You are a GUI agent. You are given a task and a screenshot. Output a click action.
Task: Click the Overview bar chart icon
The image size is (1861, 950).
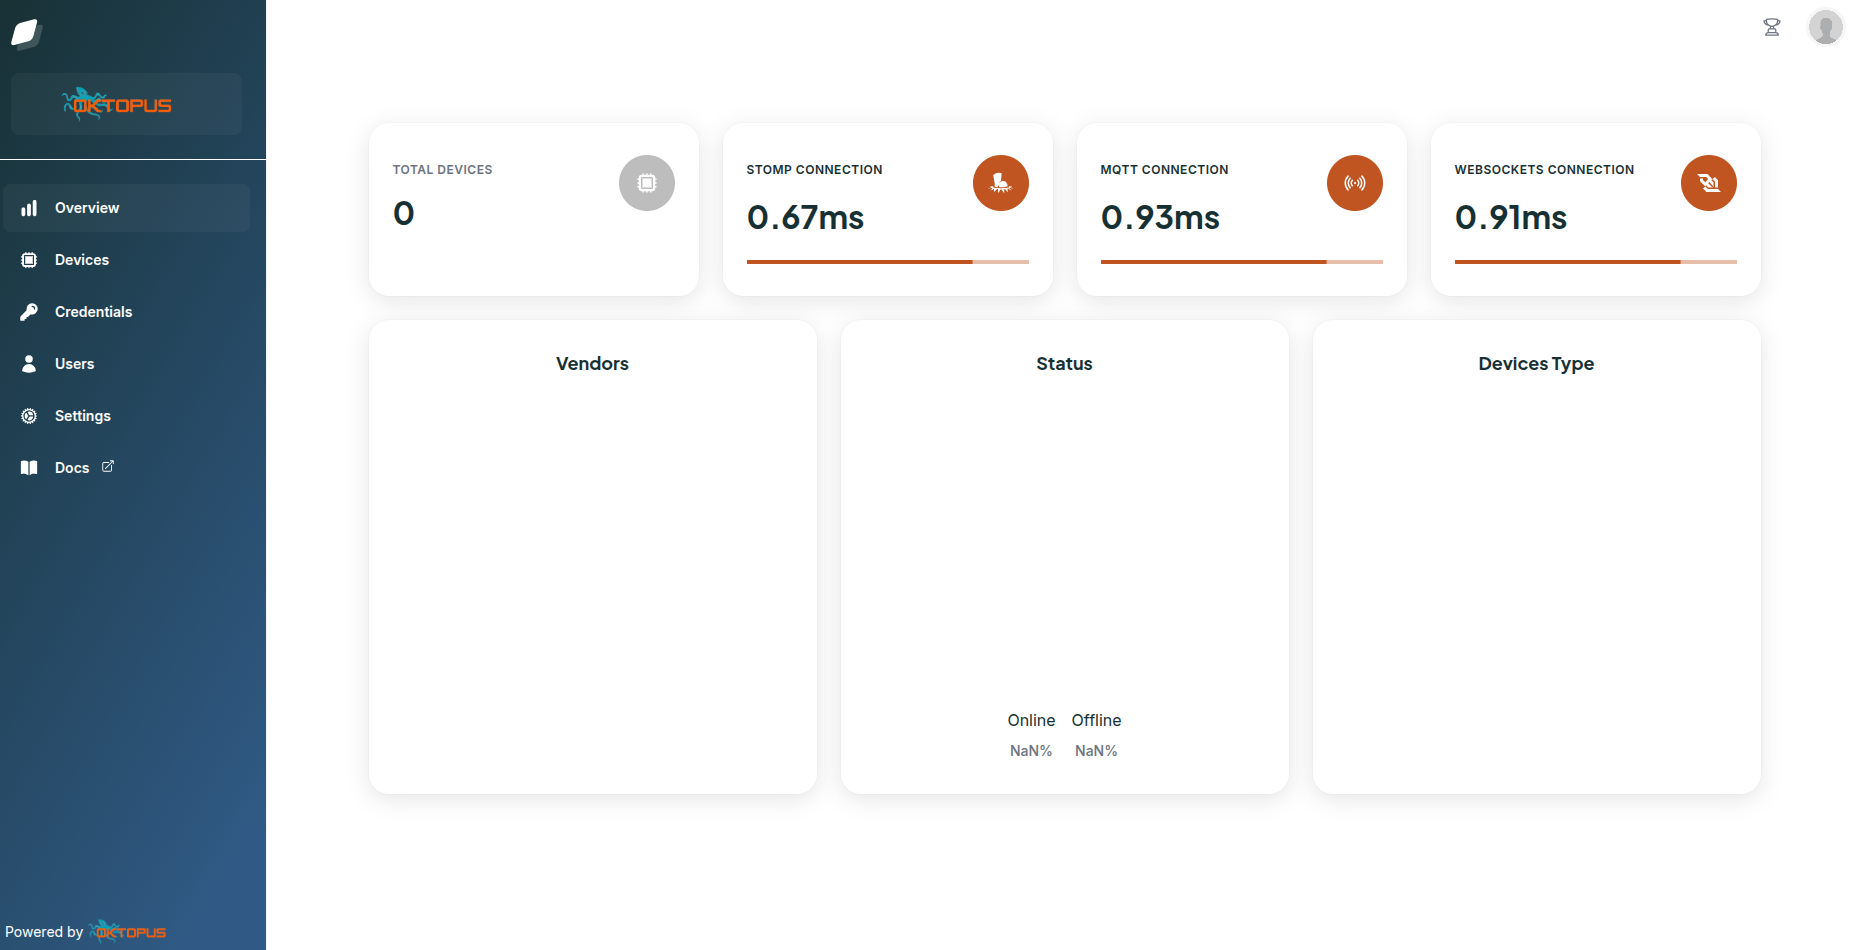pos(29,208)
